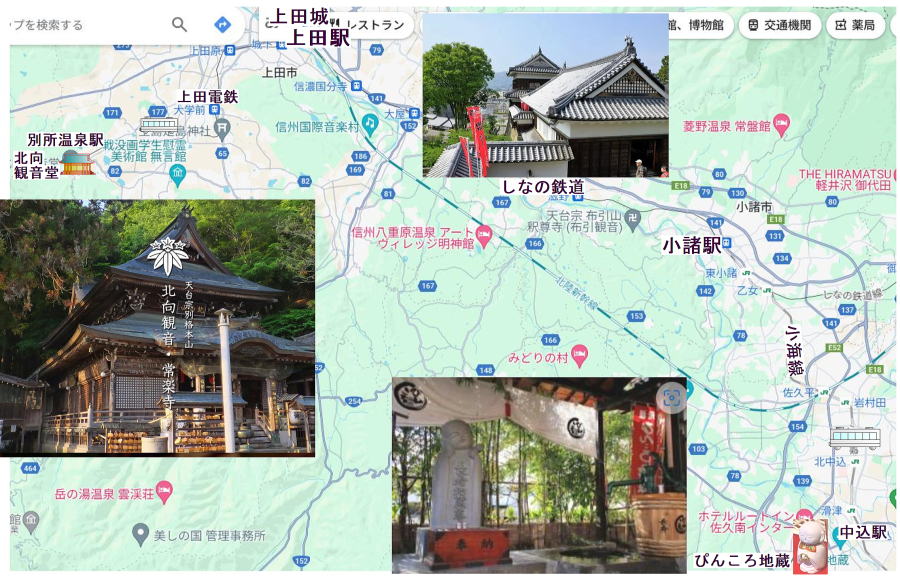Viewport: 900px width, 585px height.
Task: Select the 無言館 museum marker icon
Action: point(177,174)
